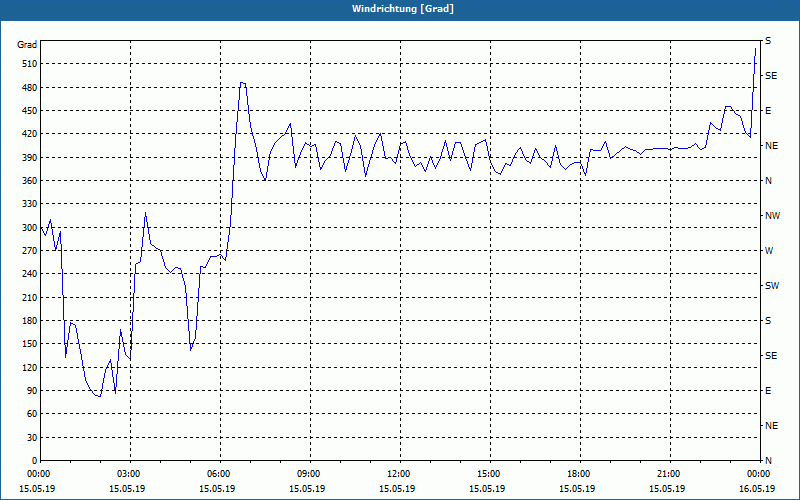The height and width of the screenshot is (500, 800).
Task: Pick the 210 label on the degree axis
Action: (30, 297)
